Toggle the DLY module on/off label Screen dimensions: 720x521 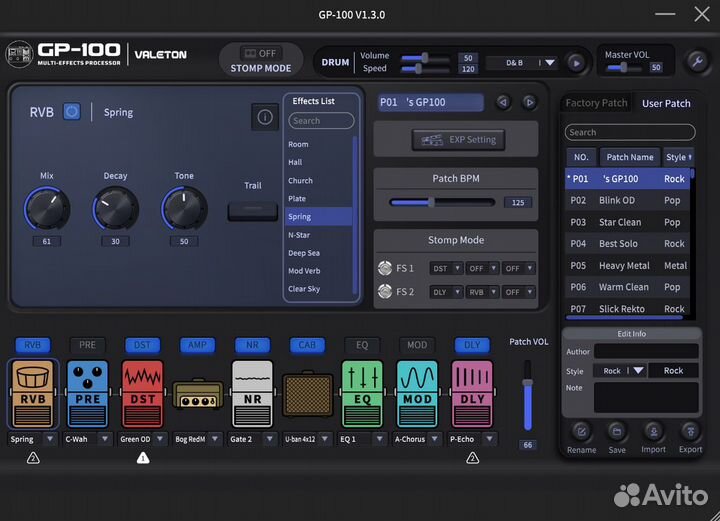pyautogui.click(x=472, y=345)
